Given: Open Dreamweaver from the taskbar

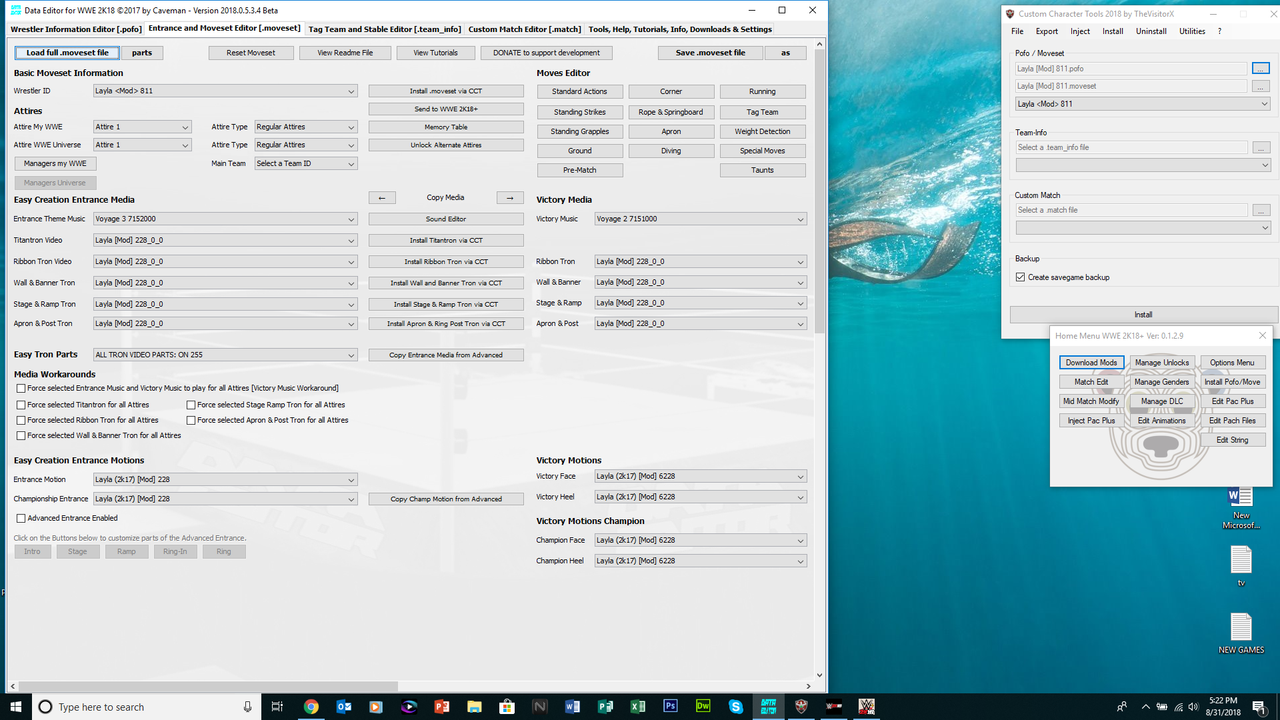Looking at the screenshot, I should click(703, 706).
